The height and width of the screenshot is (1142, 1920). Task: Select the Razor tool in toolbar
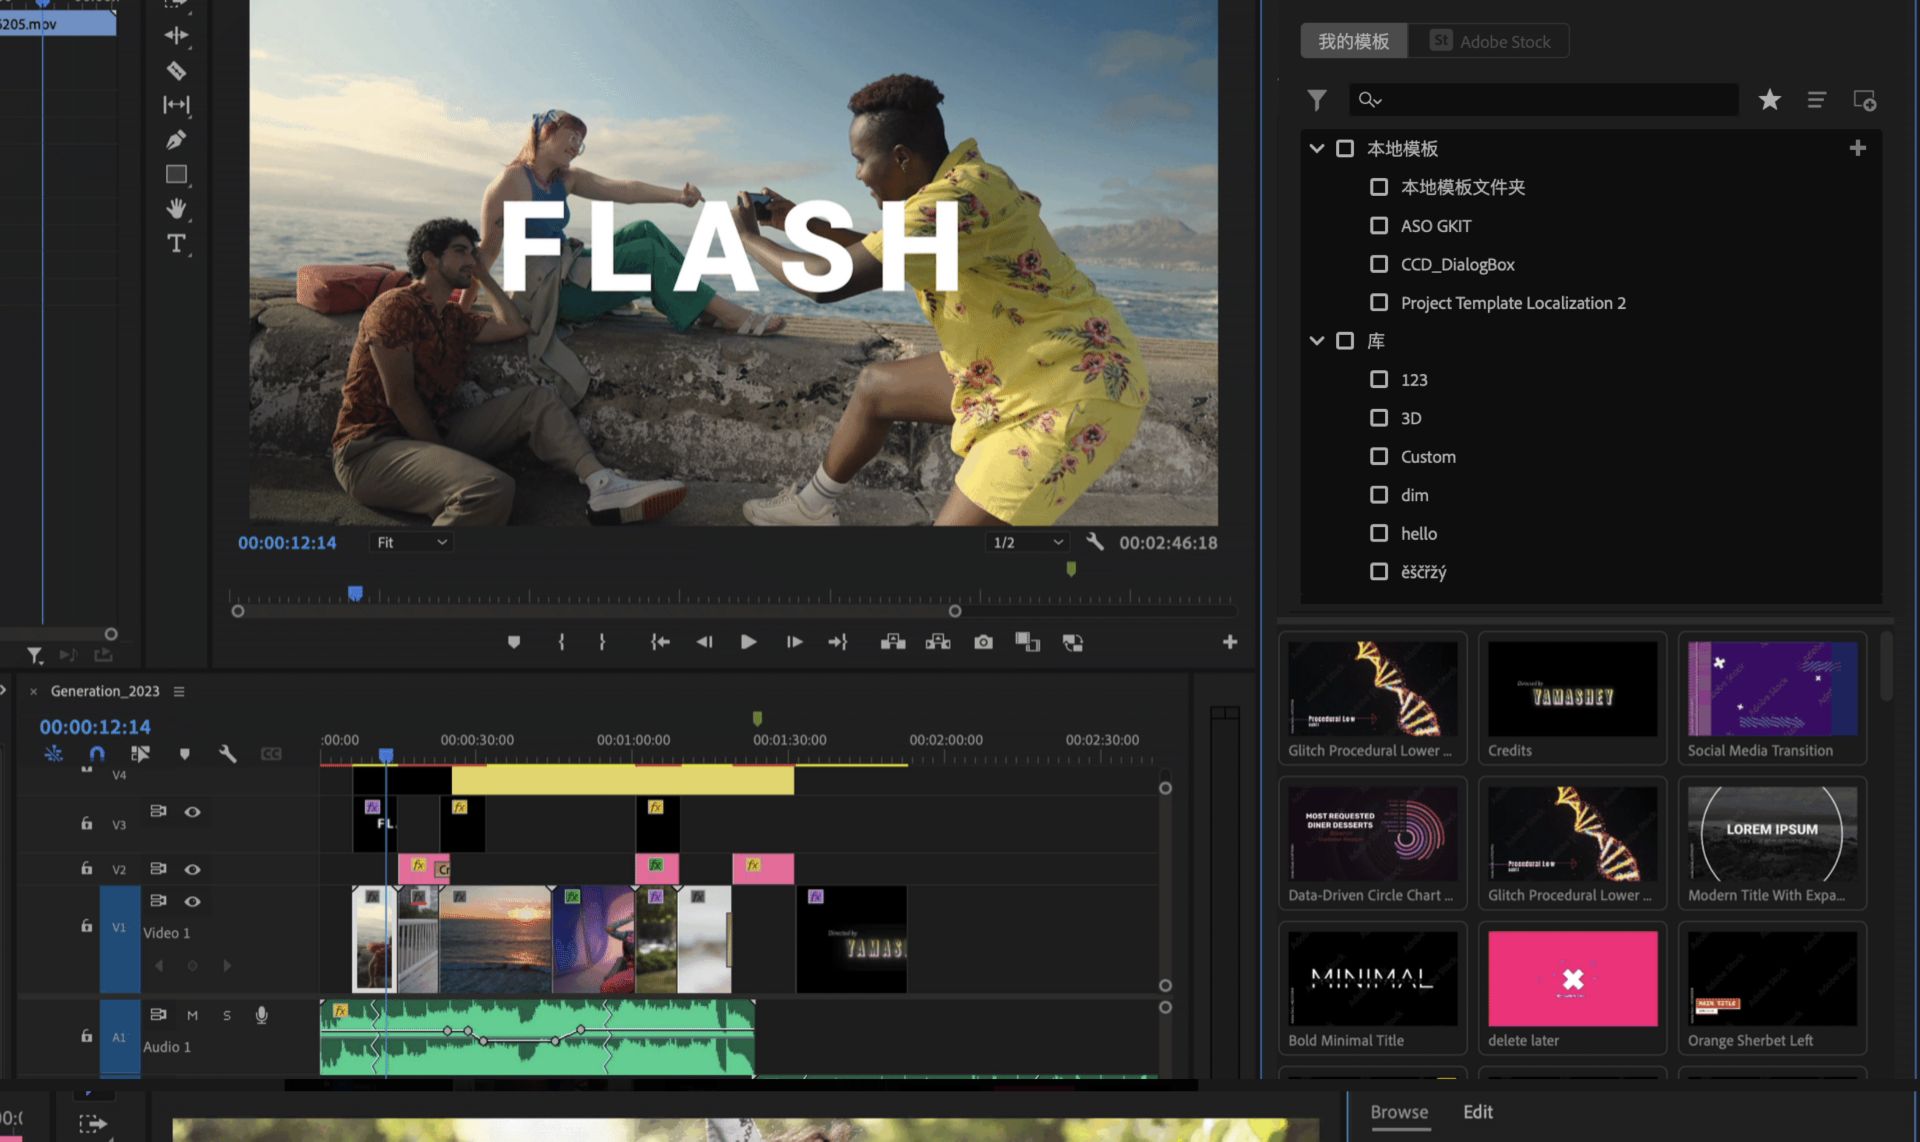tap(175, 71)
